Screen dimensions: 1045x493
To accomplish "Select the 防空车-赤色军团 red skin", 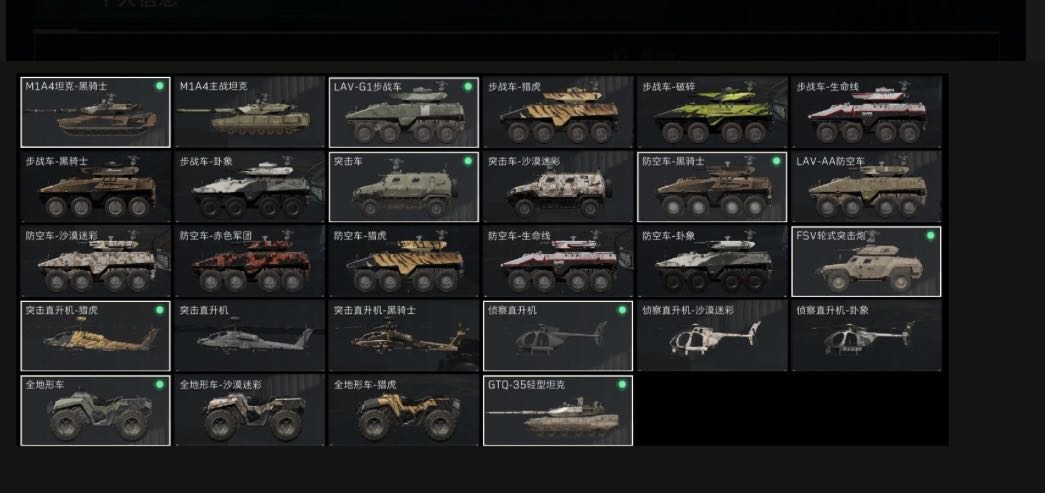I will 250,261.
